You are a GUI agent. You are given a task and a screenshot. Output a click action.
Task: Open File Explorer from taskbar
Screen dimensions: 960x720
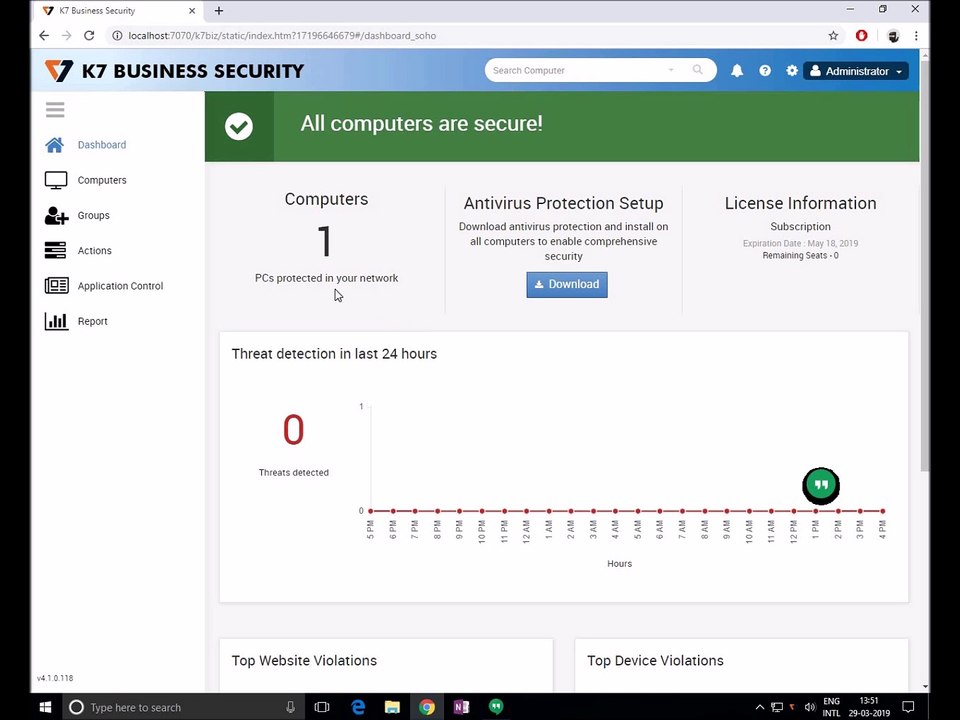[392, 707]
